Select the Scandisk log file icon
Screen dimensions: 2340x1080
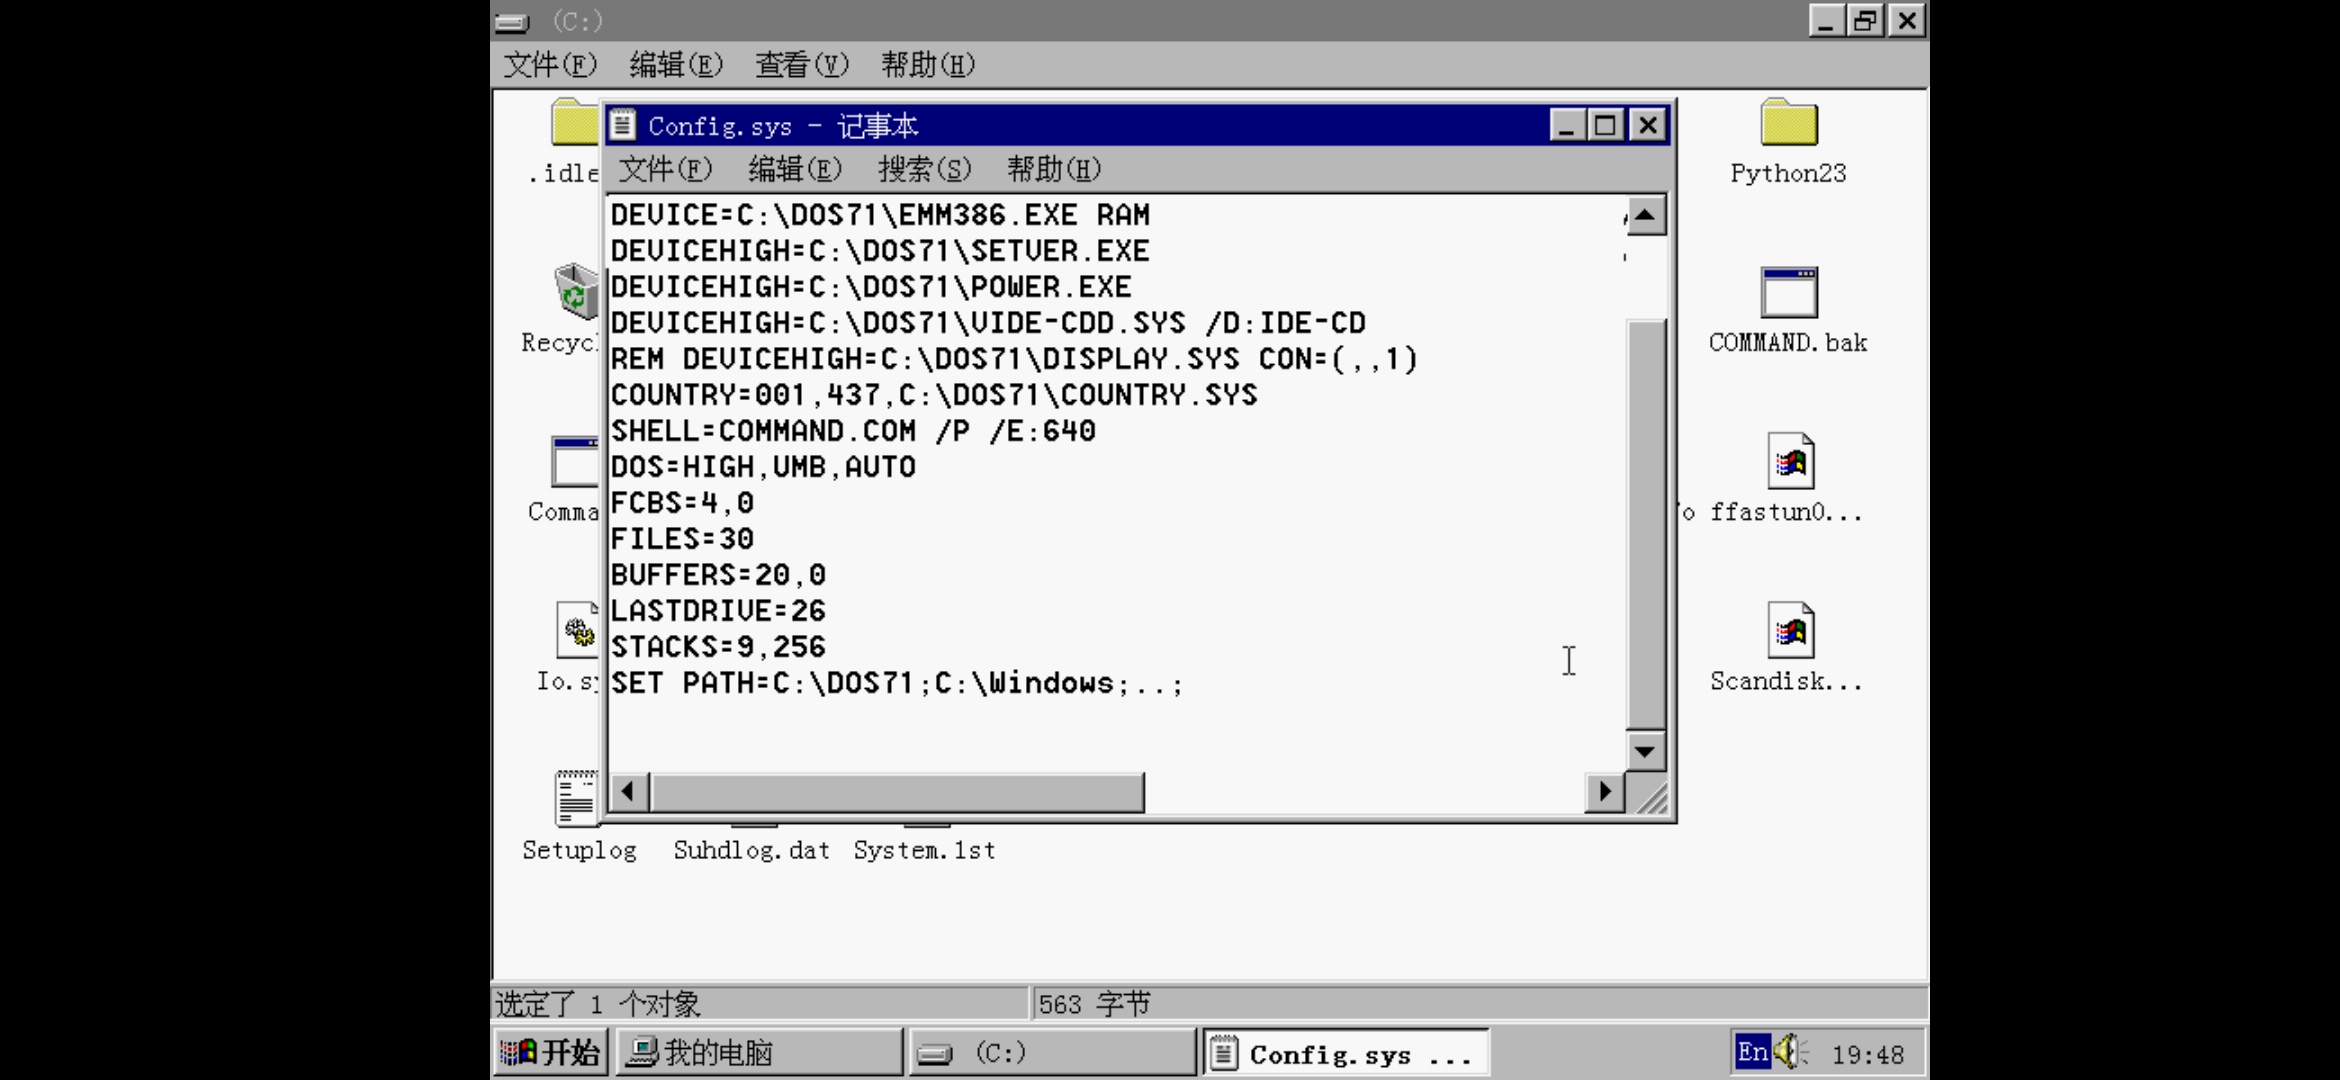[1790, 632]
